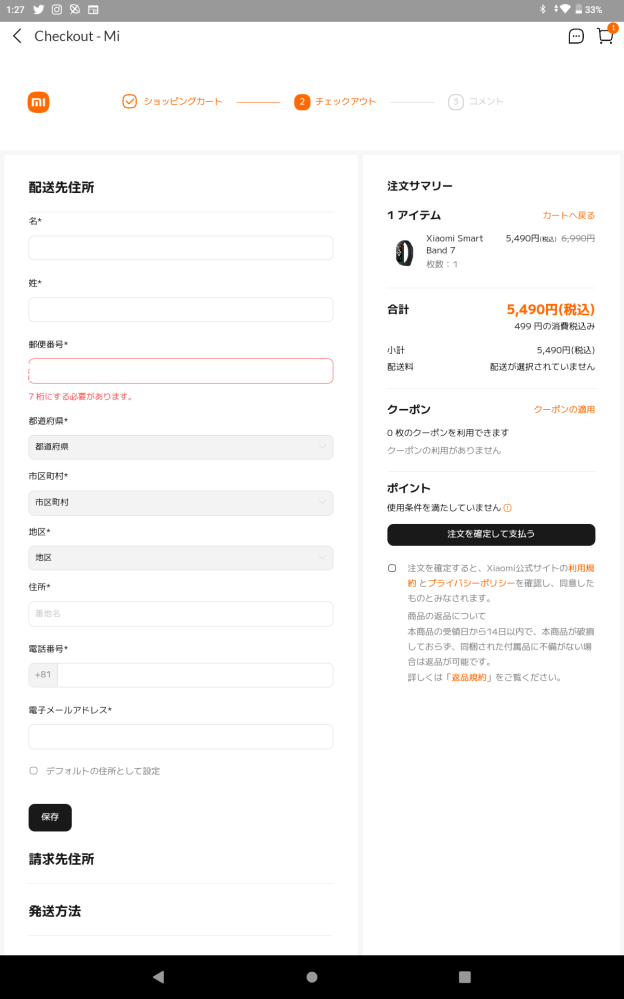Click the orange Mi logo
The width and height of the screenshot is (624, 999).
tap(39, 102)
